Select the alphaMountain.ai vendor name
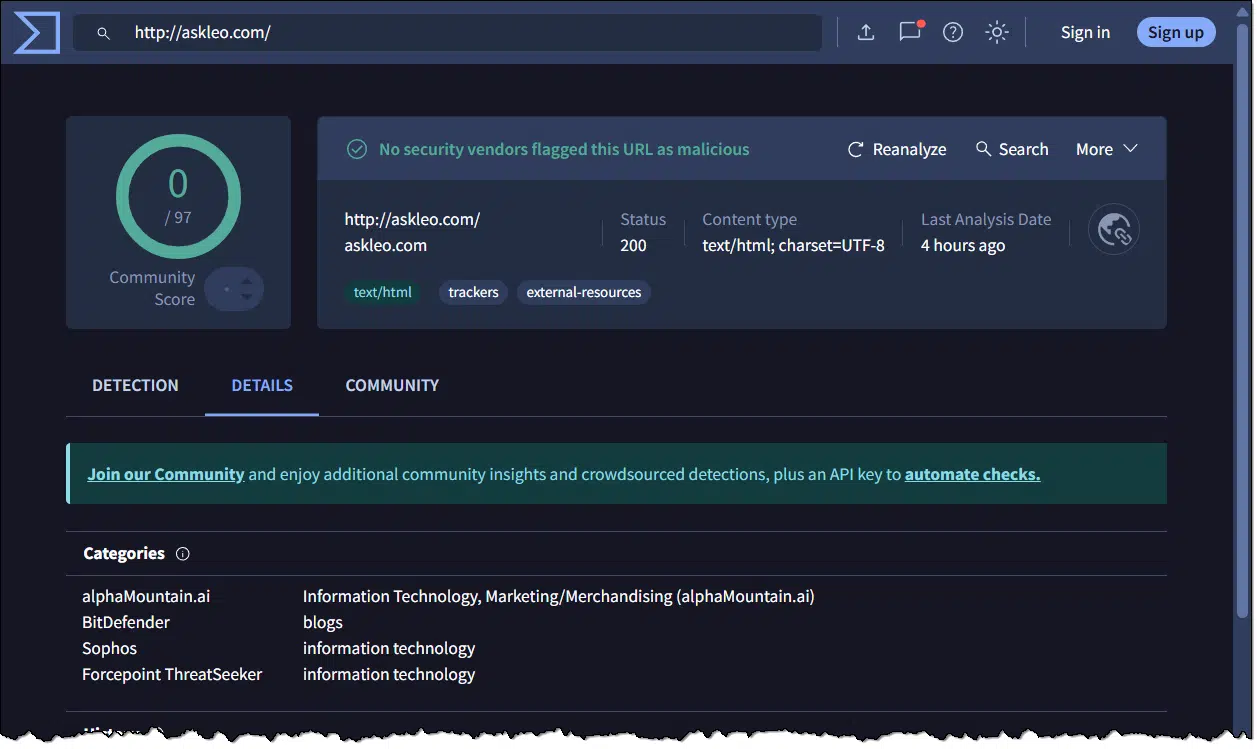Viewport: 1257px width, 749px height. (146, 596)
